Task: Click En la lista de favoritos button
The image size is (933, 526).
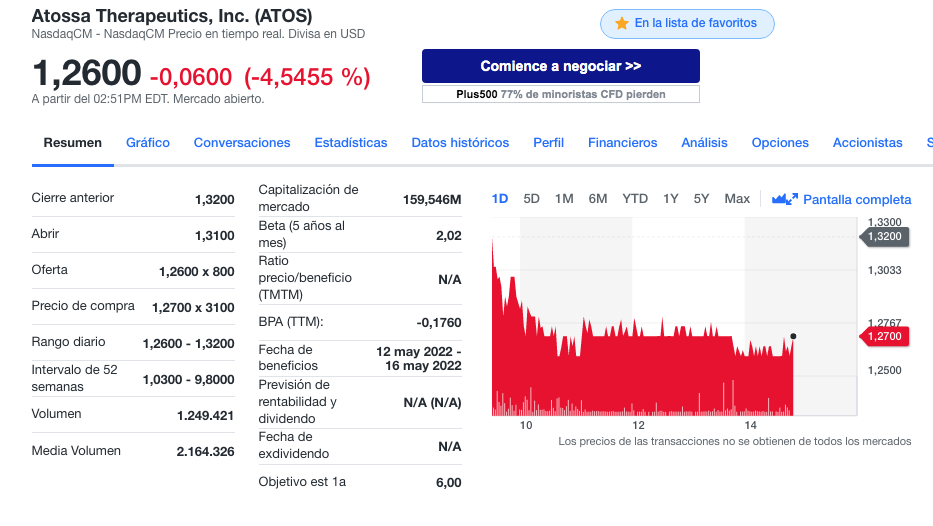Action: [687, 24]
